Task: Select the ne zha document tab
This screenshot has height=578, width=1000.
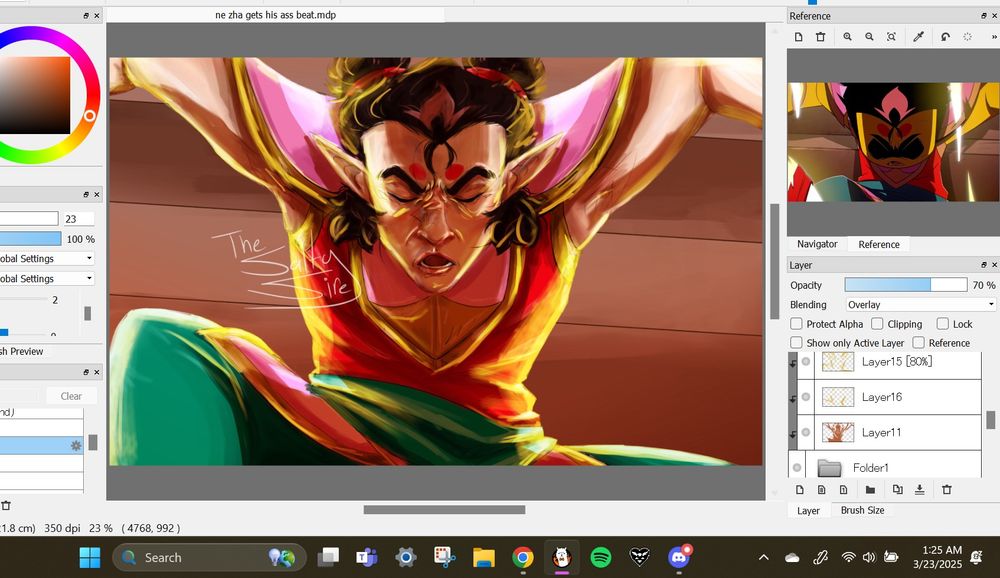Action: [276, 15]
